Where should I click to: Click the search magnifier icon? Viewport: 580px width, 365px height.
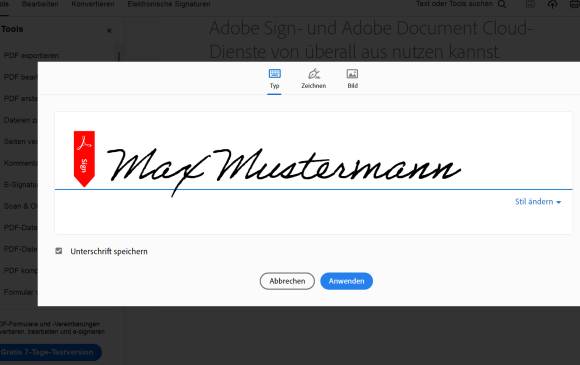(502, 4)
